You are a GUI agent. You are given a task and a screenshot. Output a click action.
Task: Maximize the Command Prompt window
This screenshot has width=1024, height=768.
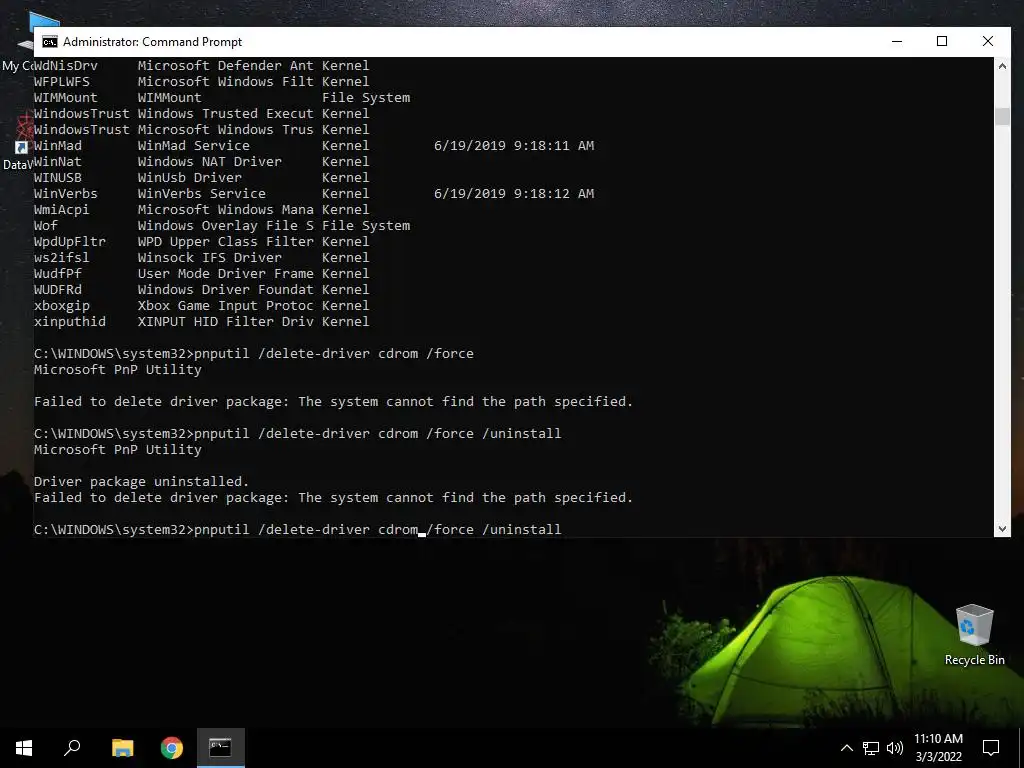coord(942,41)
